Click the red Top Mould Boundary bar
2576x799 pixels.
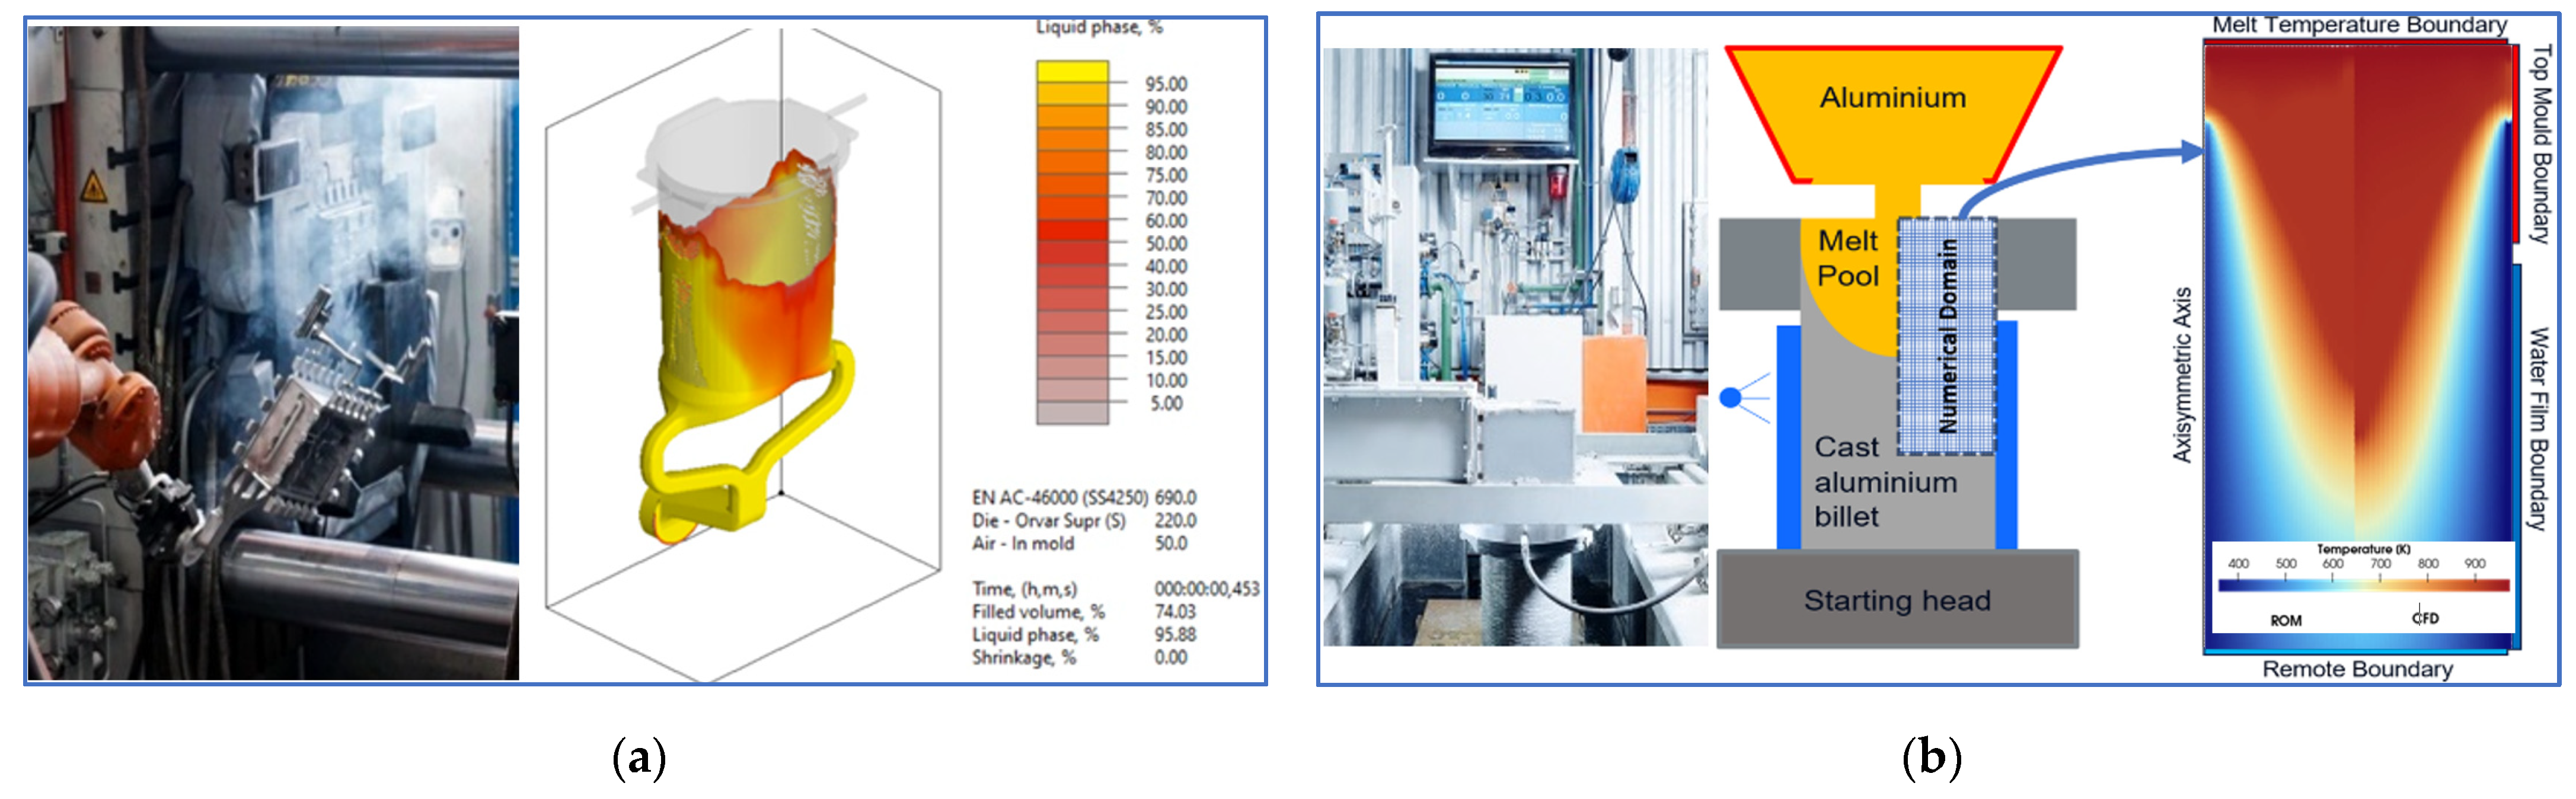point(2515,145)
